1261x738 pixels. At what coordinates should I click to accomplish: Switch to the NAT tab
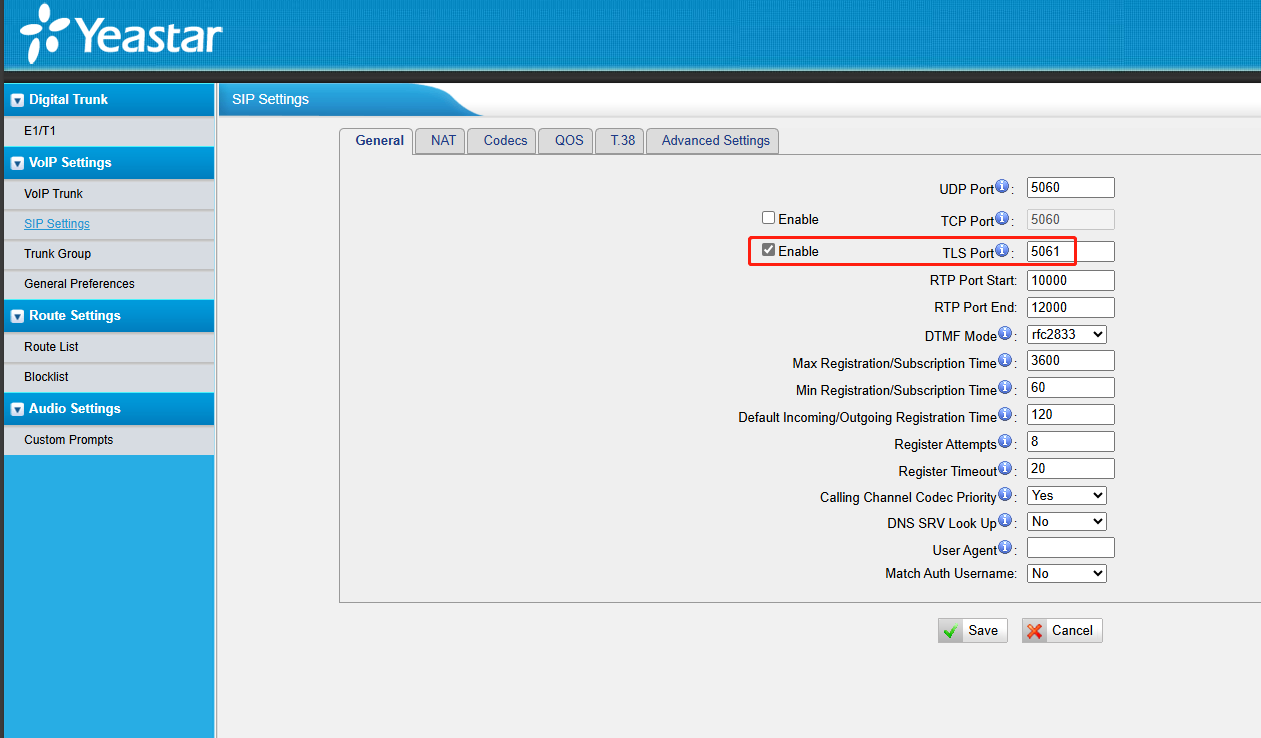point(443,141)
